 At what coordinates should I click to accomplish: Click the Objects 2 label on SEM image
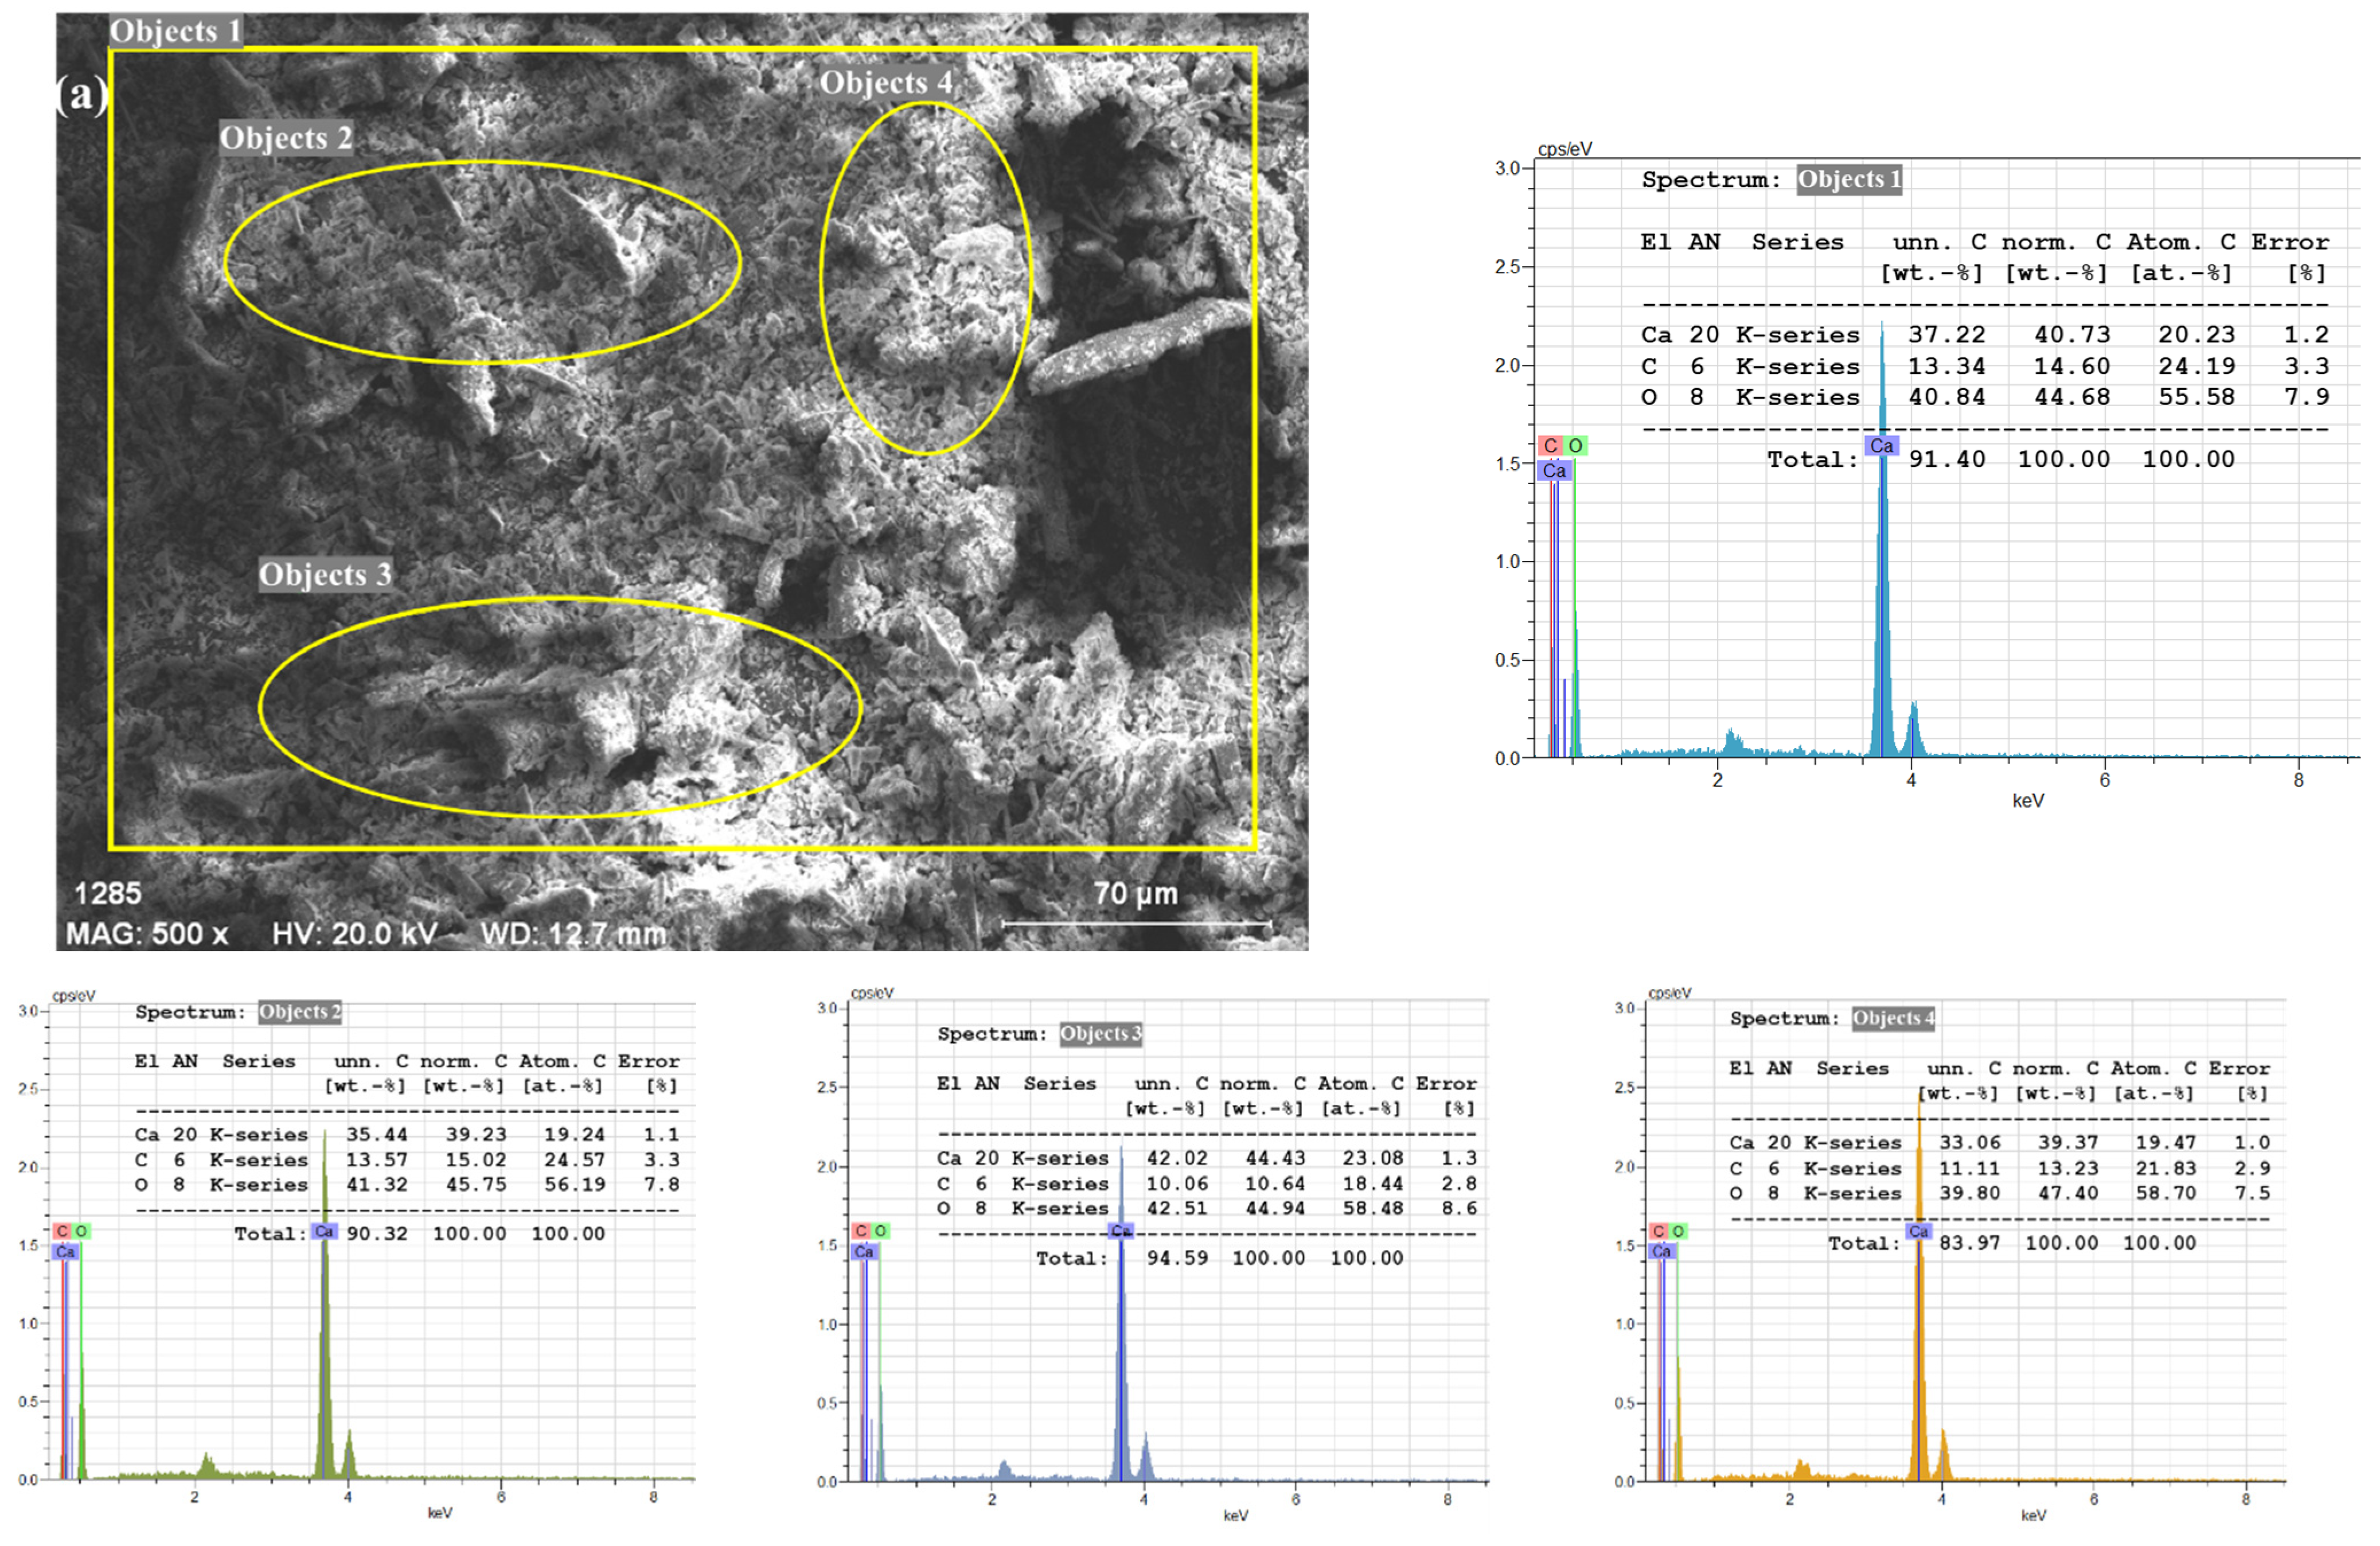click(286, 138)
